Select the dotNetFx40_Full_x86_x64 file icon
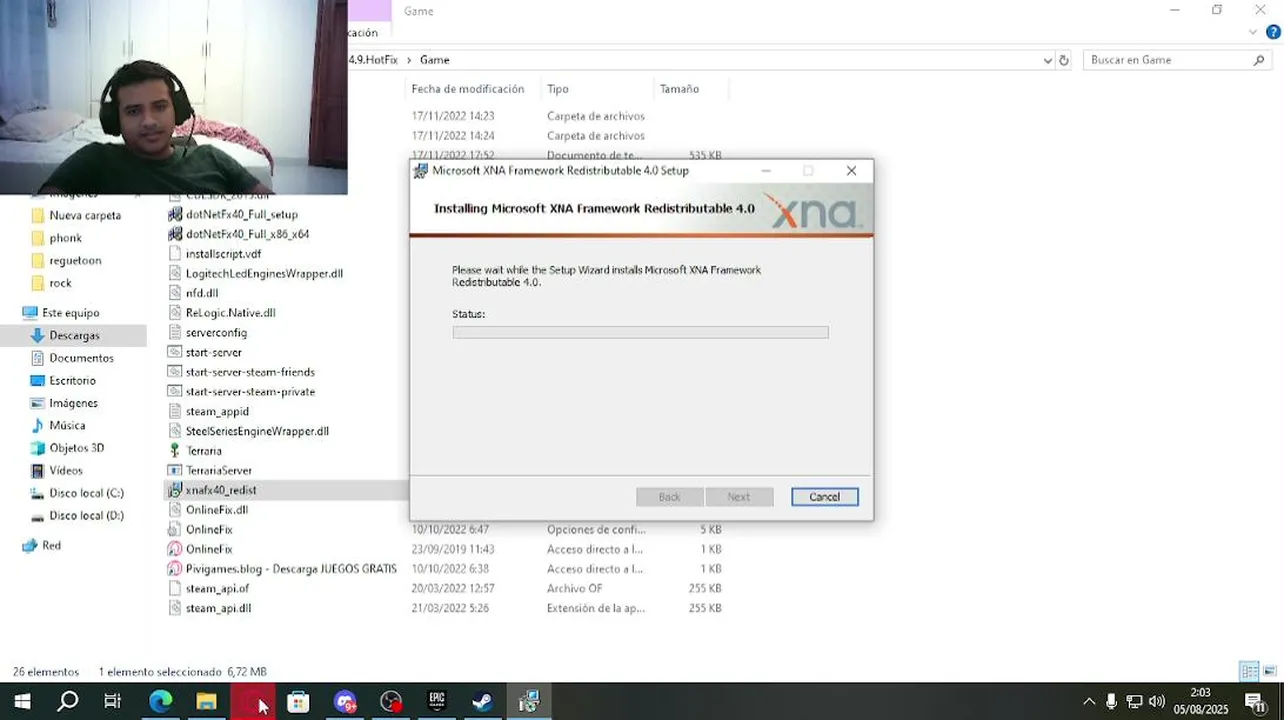The image size is (1284, 720). (175, 234)
